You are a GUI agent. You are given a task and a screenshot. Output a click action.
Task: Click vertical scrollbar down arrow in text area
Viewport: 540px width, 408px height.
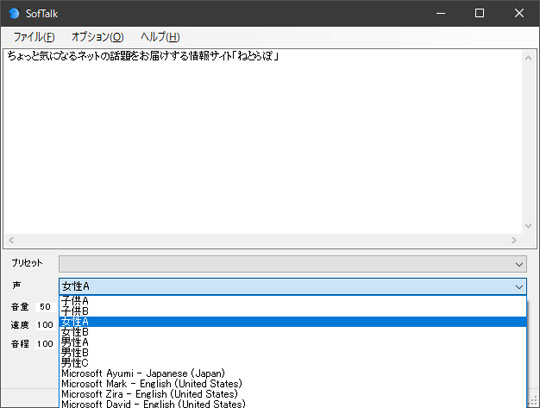pos(528,226)
